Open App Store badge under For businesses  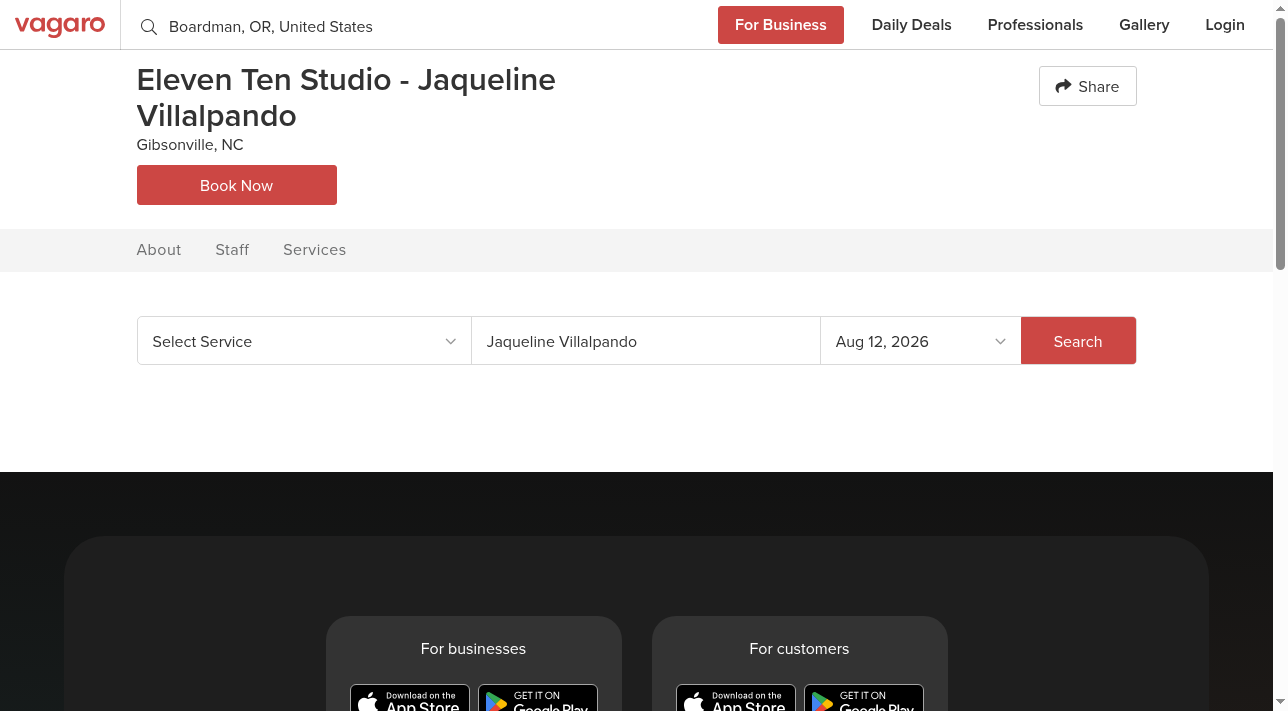coord(410,698)
